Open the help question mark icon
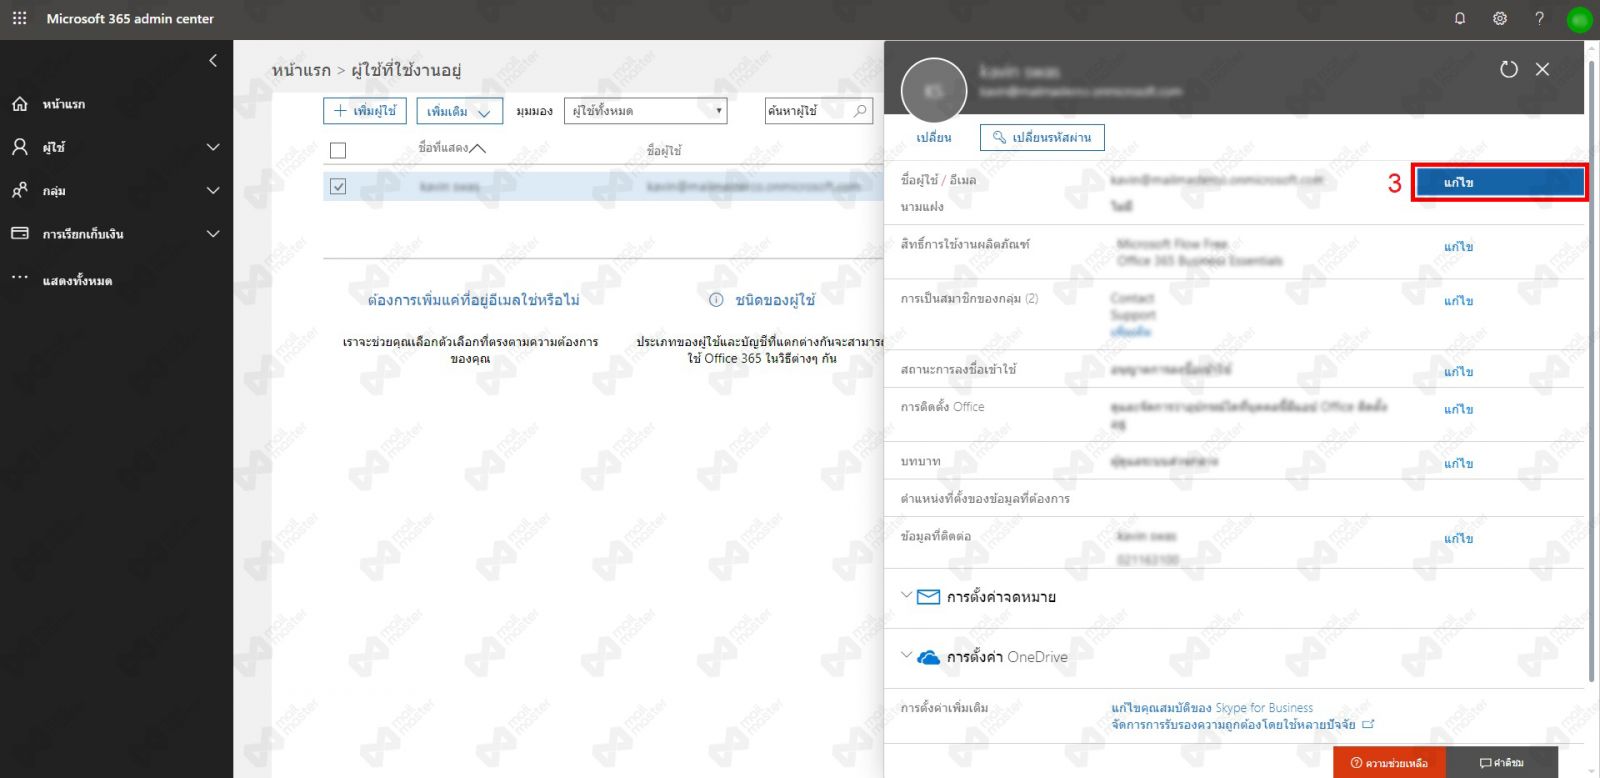This screenshot has height=778, width=1600. 1539,18
